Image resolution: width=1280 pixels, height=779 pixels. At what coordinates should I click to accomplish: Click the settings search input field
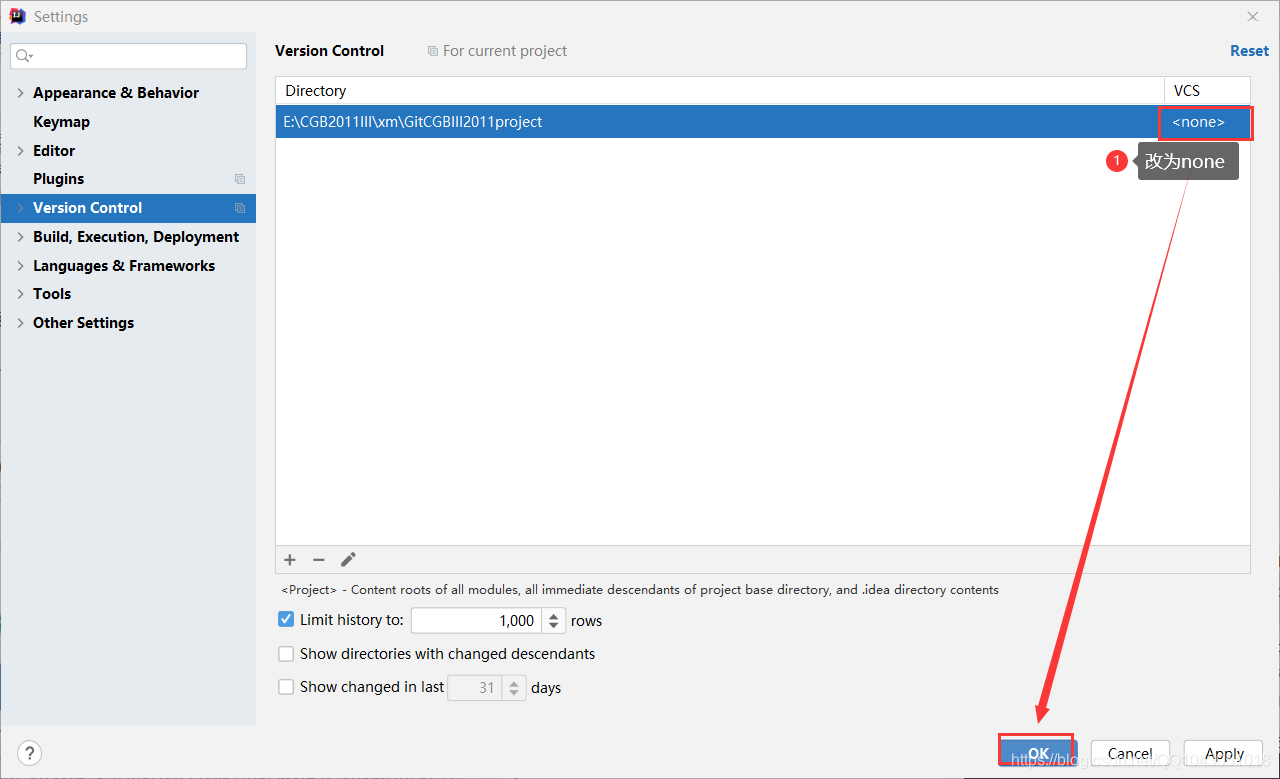point(129,56)
